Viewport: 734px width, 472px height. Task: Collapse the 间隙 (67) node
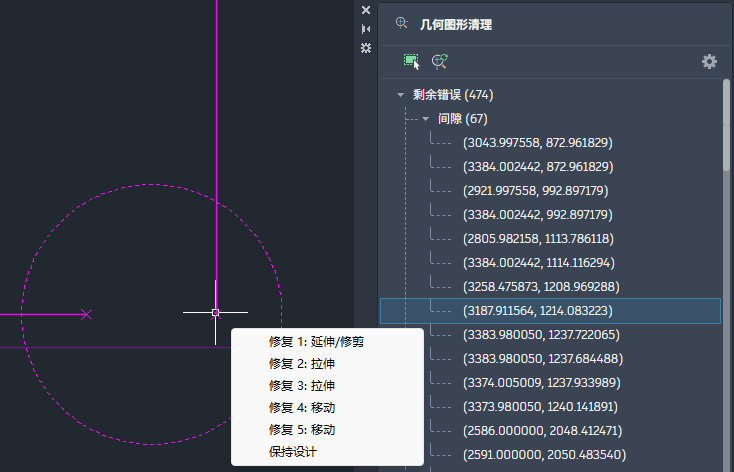pyautogui.click(x=426, y=119)
